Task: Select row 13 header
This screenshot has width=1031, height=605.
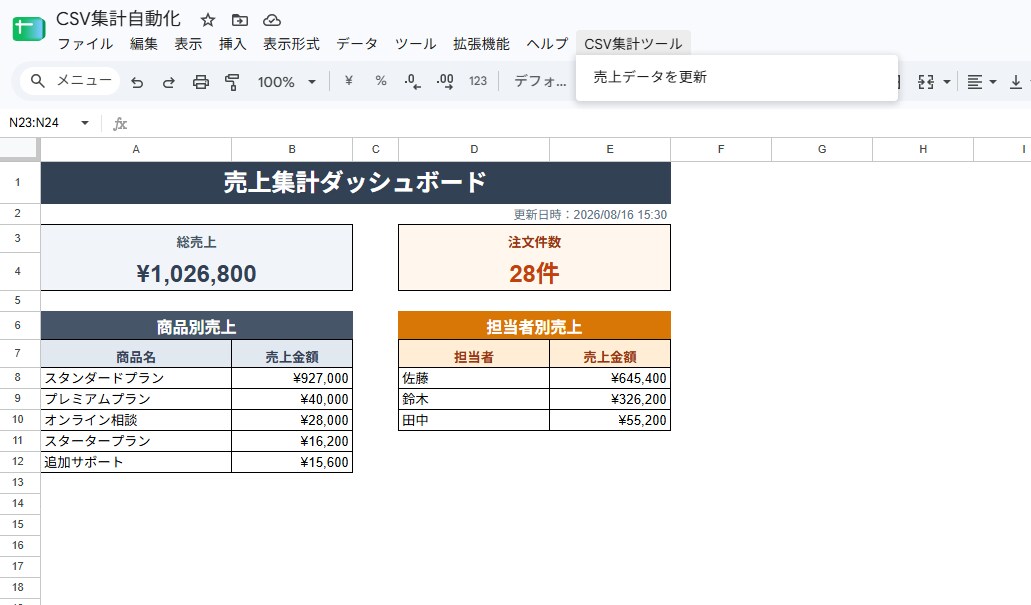Action: point(18,483)
